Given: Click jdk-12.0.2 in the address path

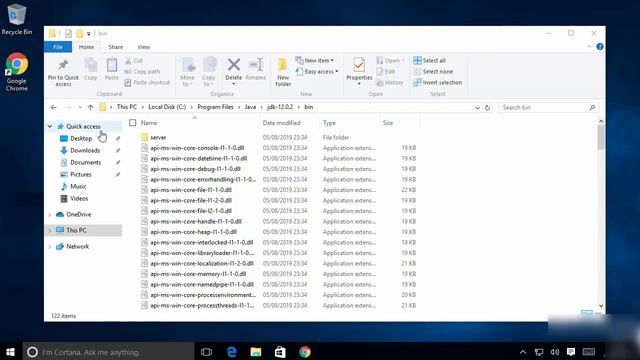Looking at the screenshot, I should pos(280,107).
